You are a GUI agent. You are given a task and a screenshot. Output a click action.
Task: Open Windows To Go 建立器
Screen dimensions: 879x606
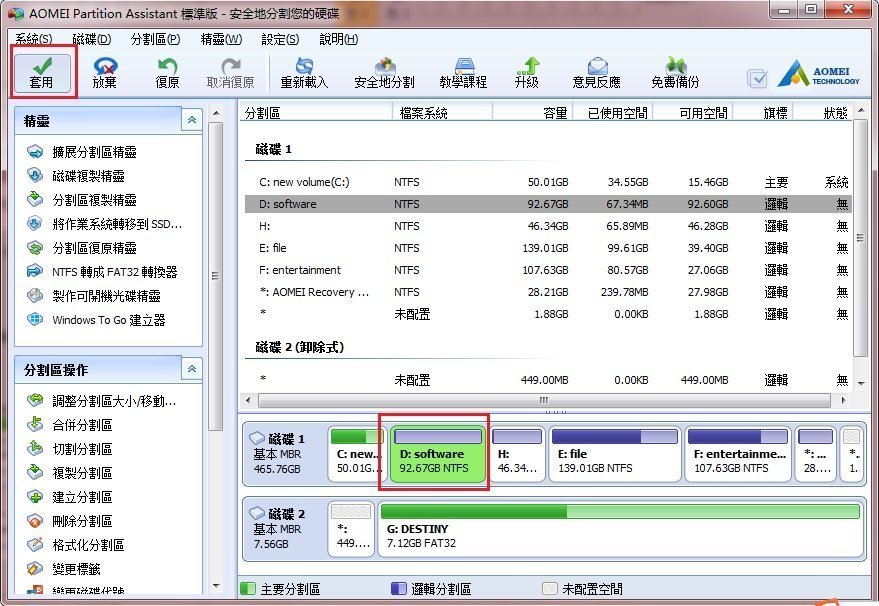96,320
